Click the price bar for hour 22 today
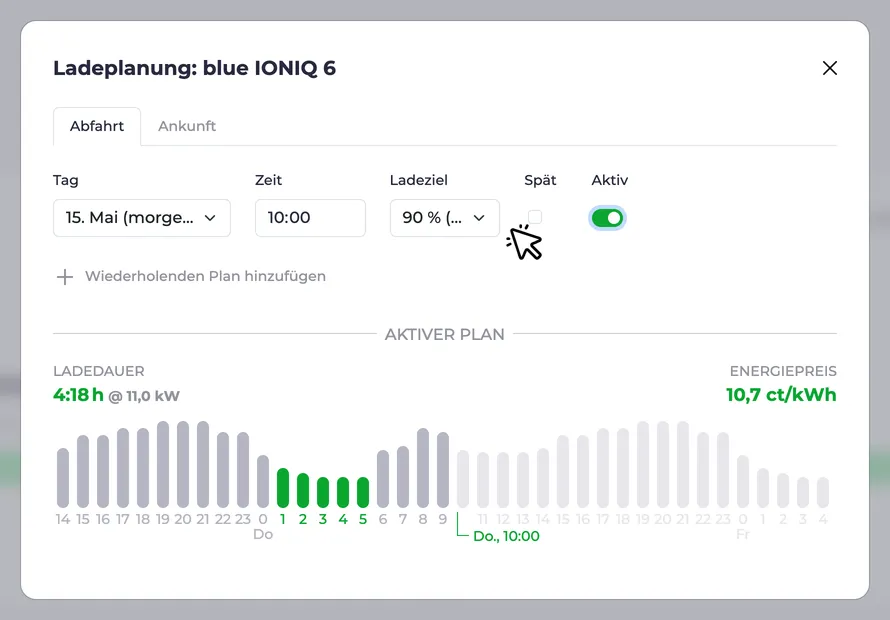 pos(223,470)
